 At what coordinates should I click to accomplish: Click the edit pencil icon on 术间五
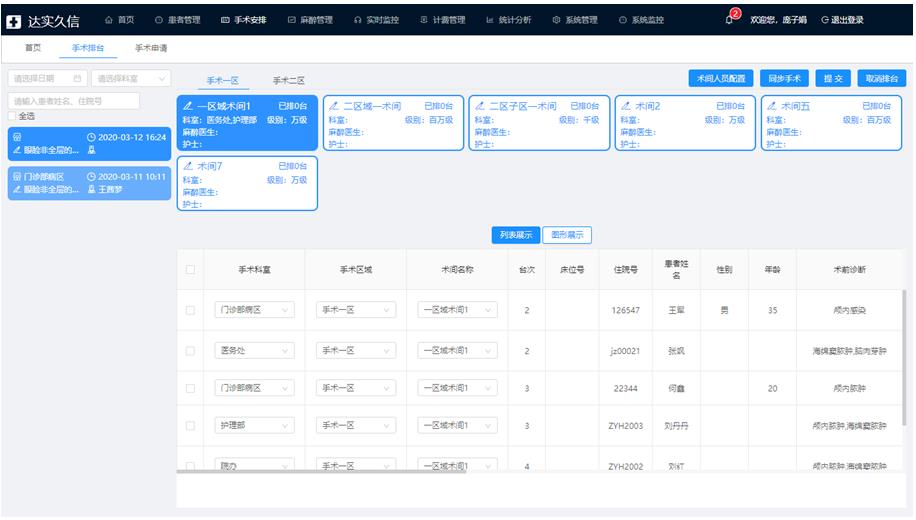click(772, 106)
